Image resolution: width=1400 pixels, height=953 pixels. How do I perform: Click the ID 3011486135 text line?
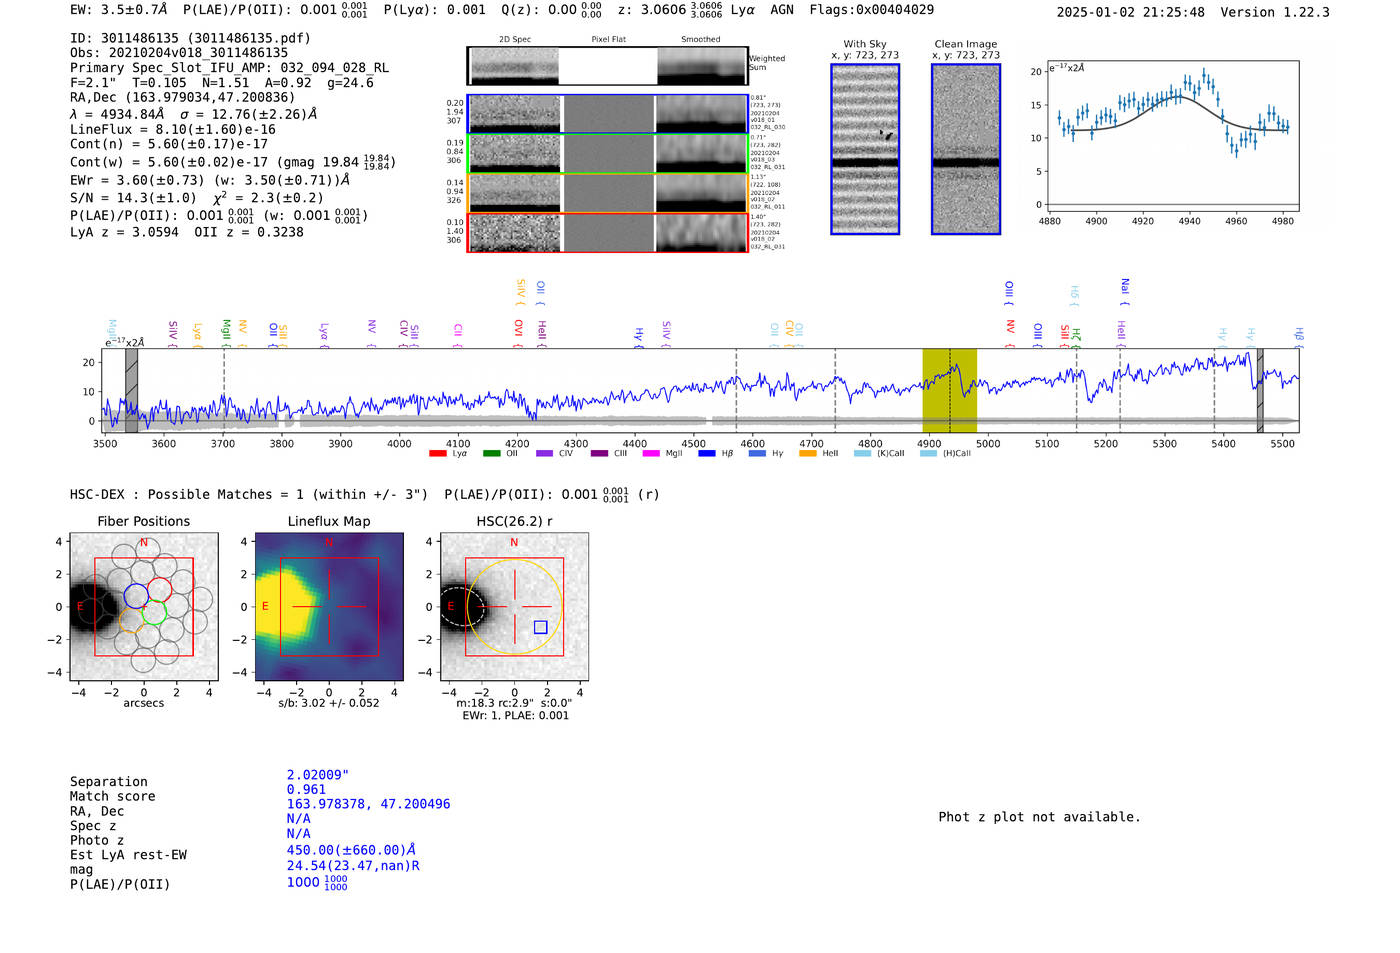tap(190, 38)
